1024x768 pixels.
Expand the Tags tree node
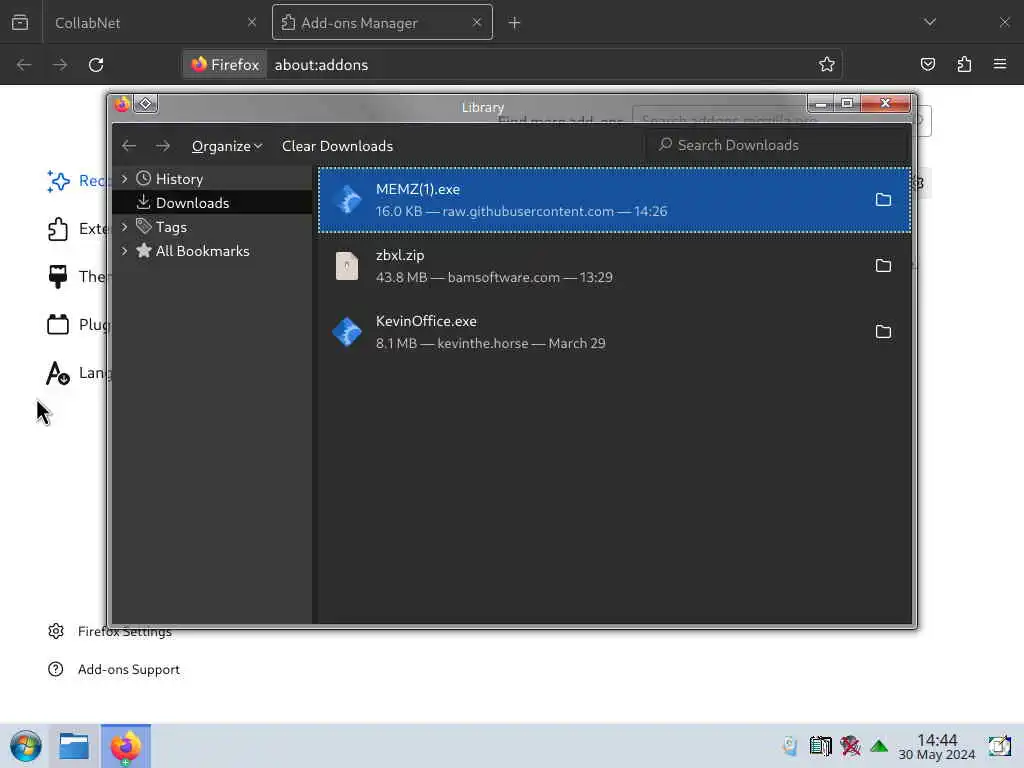(125, 227)
